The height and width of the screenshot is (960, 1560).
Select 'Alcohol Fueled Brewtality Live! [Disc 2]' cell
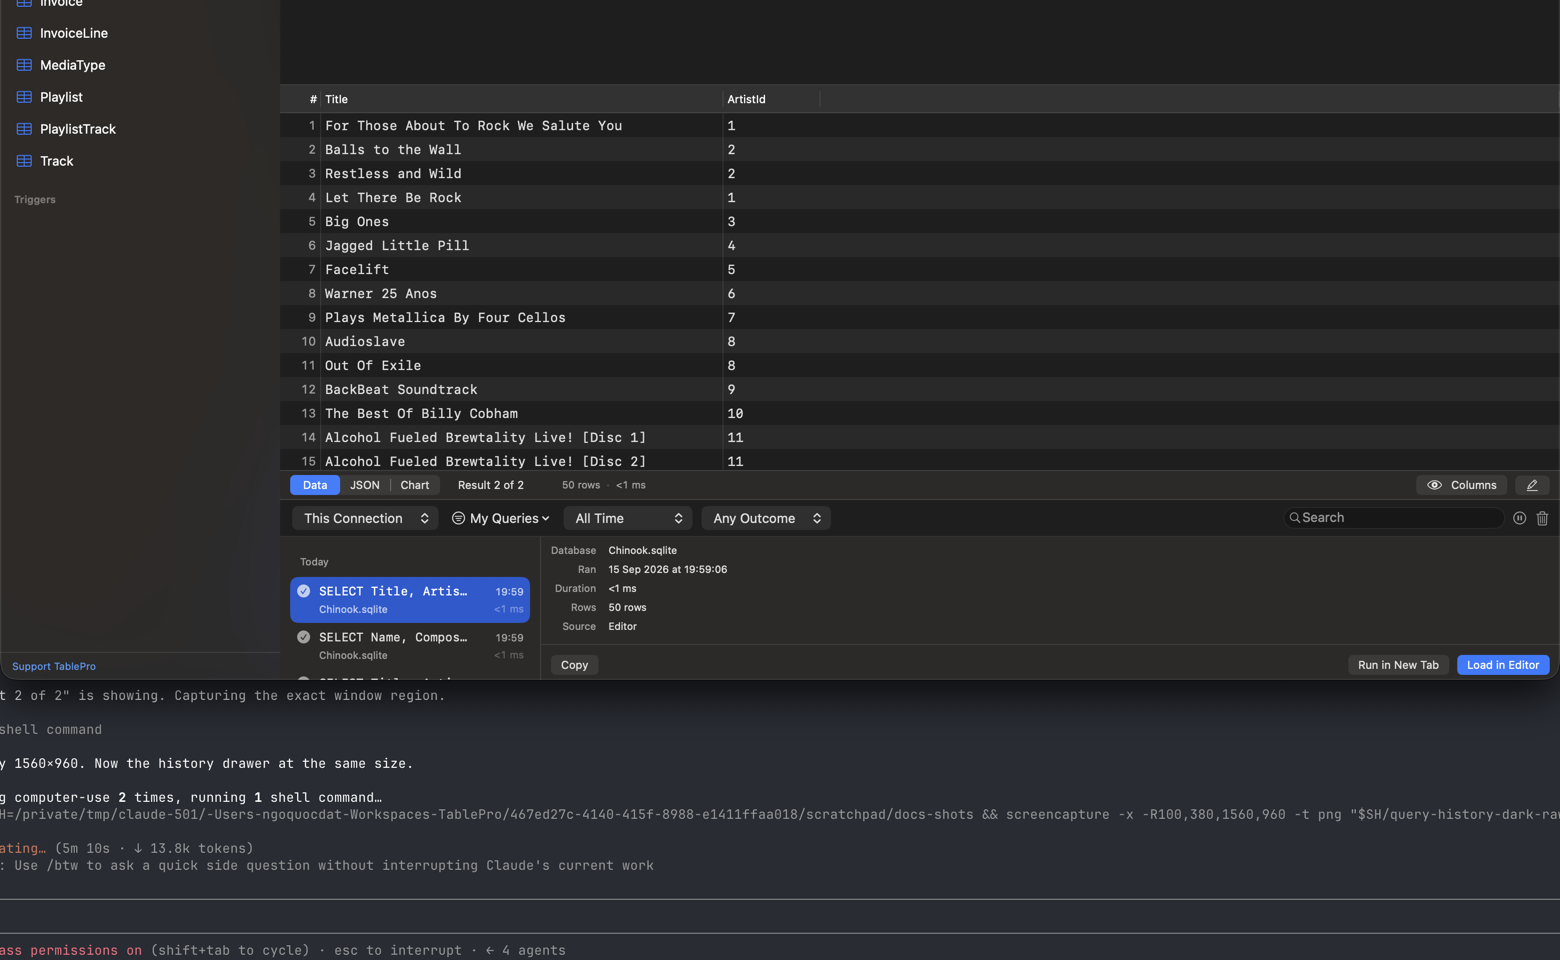tap(521, 461)
